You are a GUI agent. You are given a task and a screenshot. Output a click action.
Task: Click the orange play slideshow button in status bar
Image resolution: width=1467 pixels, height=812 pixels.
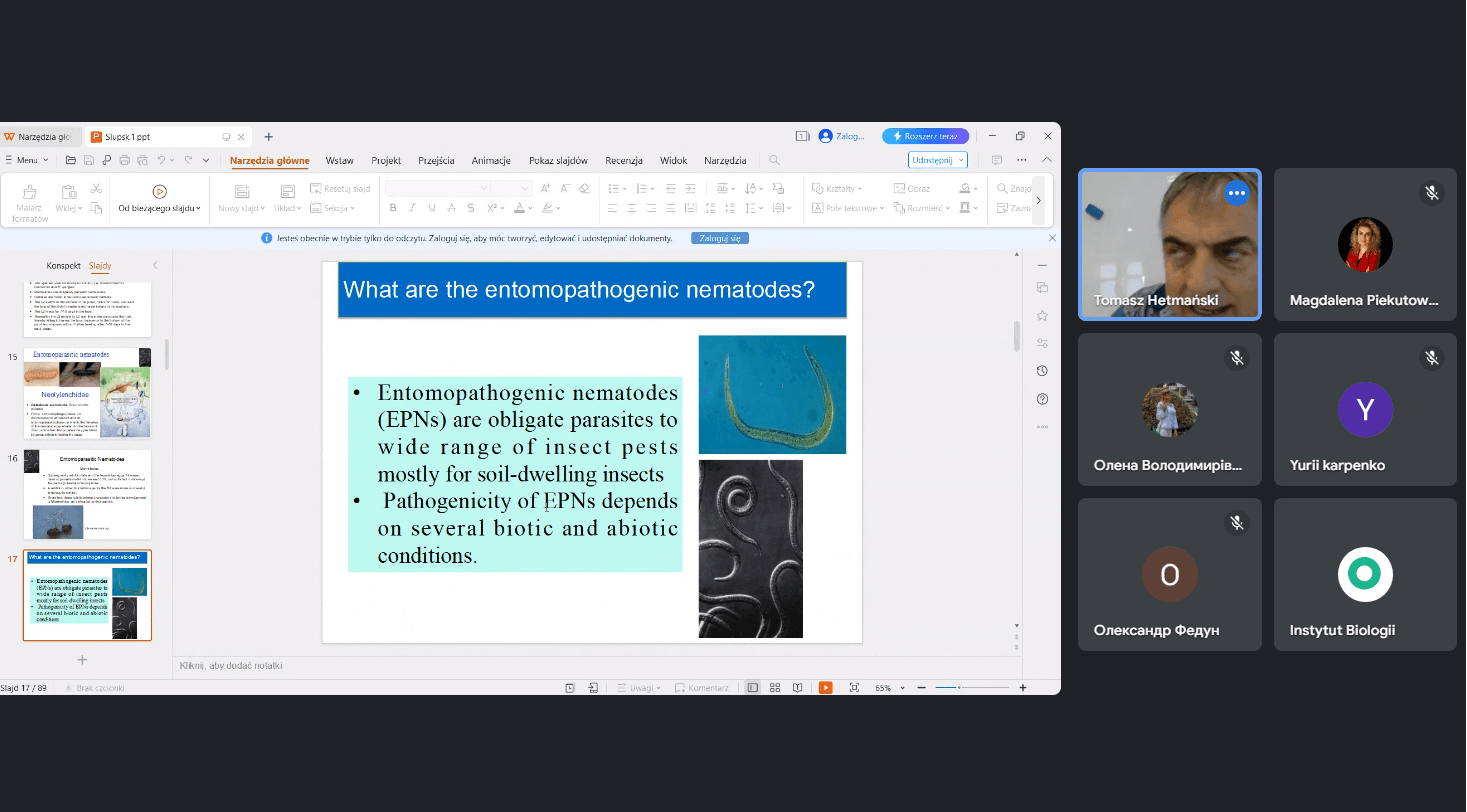(x=825, y=688)
